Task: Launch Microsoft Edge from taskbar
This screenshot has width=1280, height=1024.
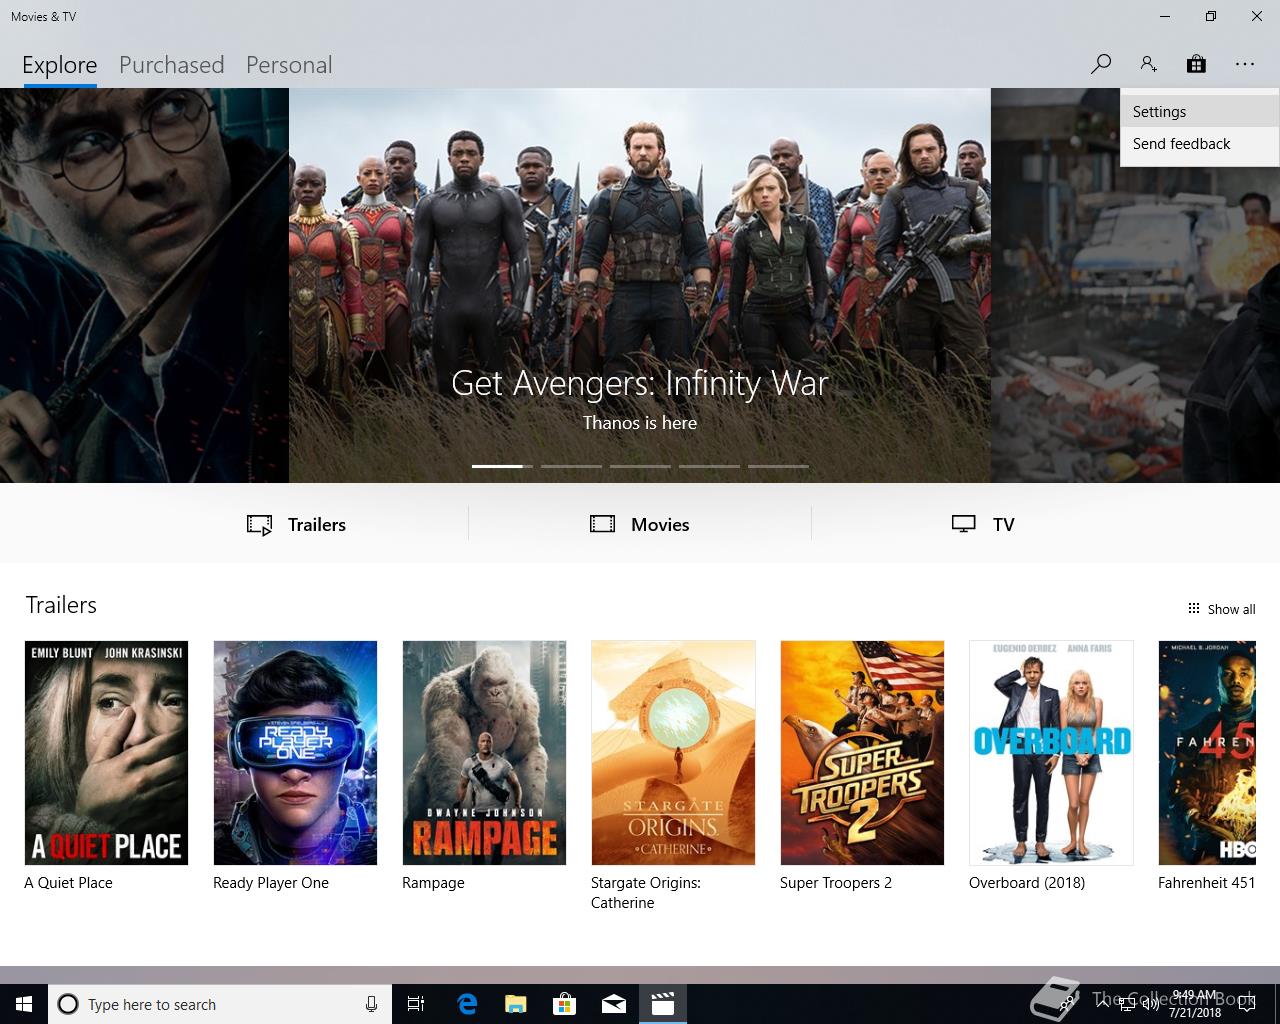Action: (467, 1004)
